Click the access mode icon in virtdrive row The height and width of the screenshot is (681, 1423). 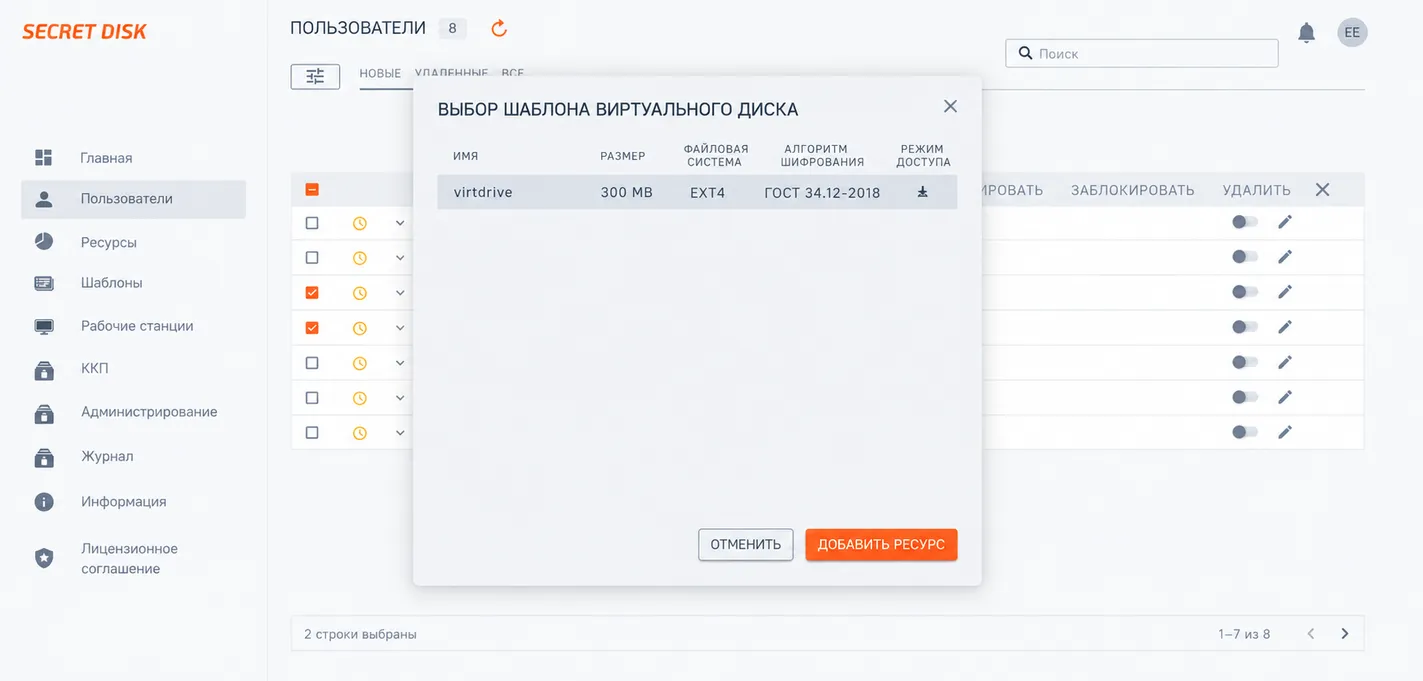922,192
